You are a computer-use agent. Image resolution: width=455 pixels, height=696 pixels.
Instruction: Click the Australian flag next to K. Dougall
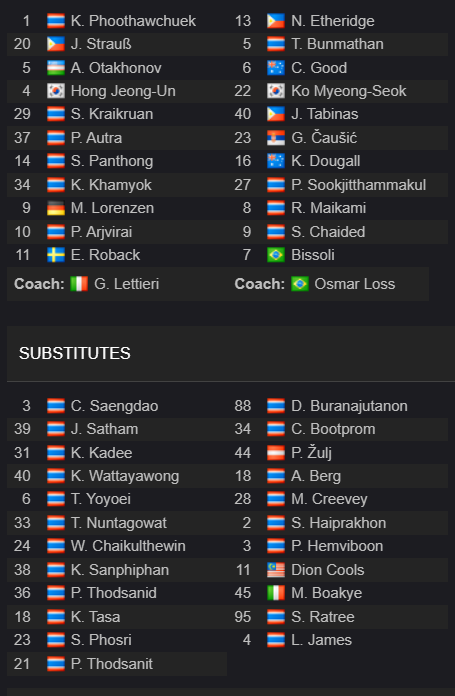click(x=276, y=161)
